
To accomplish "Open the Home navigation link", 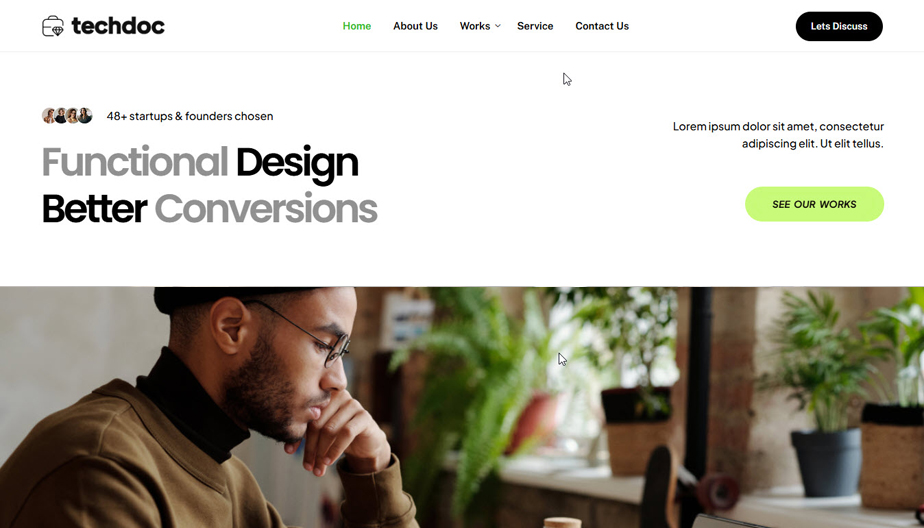I will 357,26.
